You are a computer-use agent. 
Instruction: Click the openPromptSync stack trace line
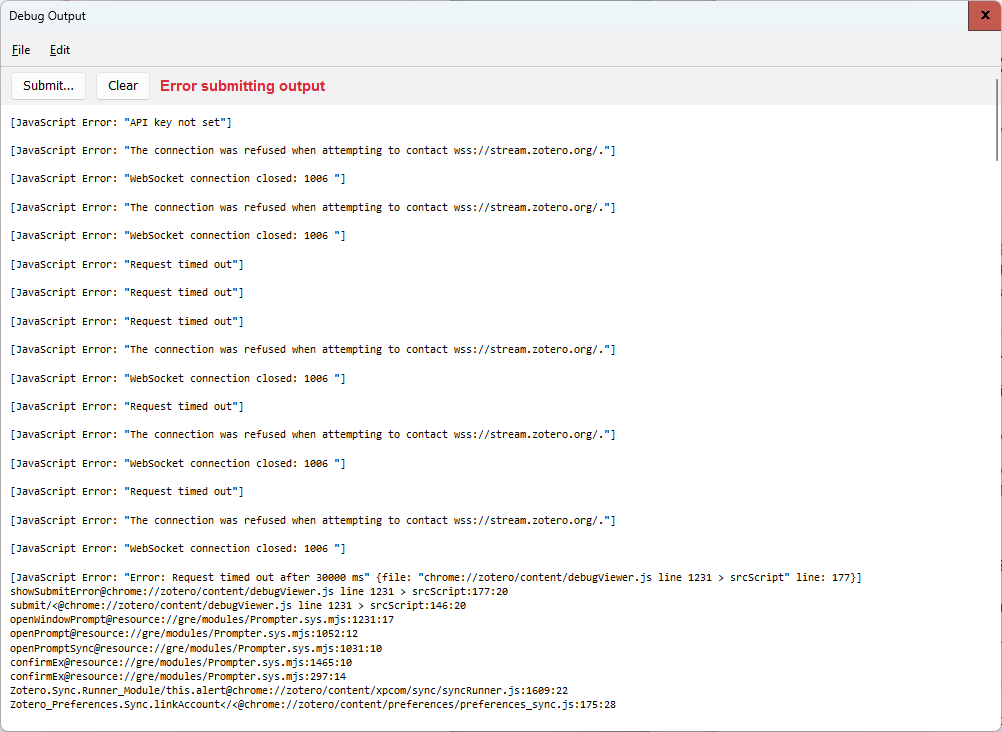196,648
